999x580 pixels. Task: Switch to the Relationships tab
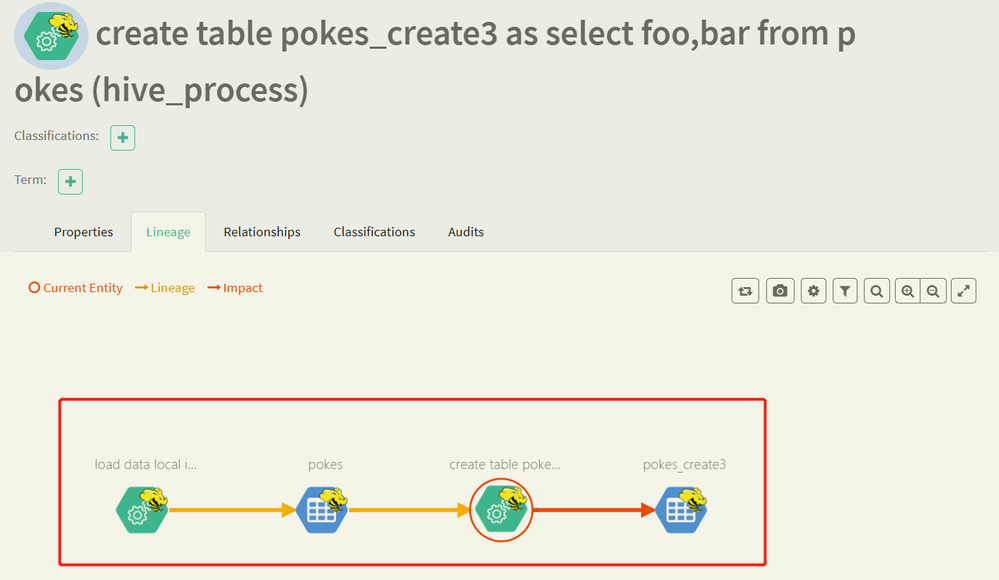(x=262, y=232)
